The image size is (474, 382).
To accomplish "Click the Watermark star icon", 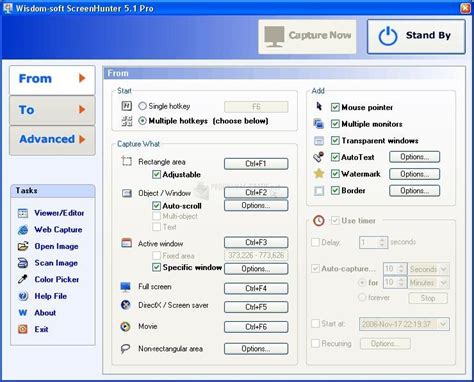I will [x=319, y=173].
